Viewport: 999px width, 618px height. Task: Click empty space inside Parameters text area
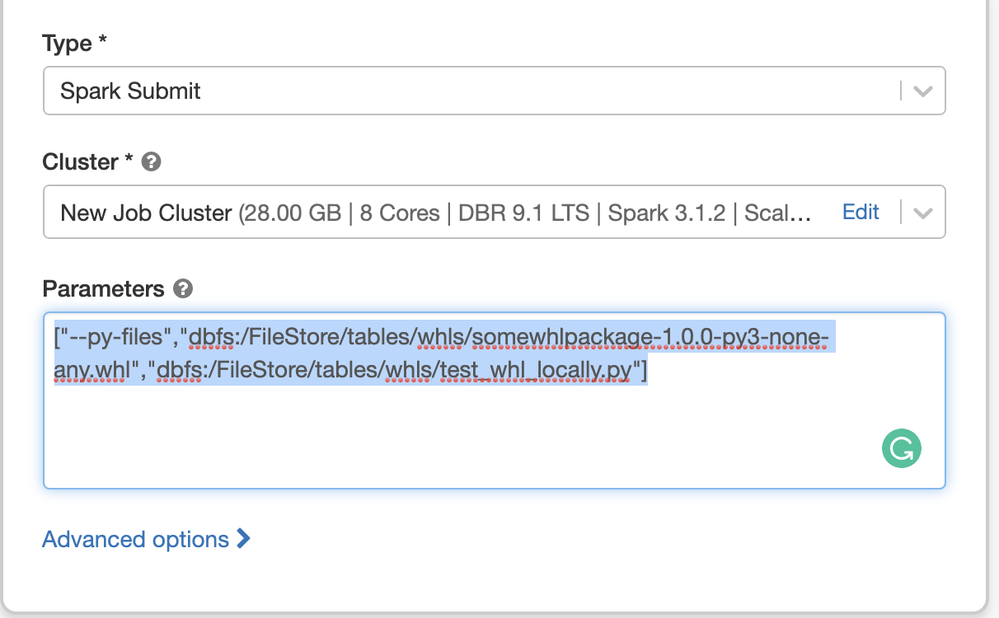pyautogui.click(x=450, y=440)
